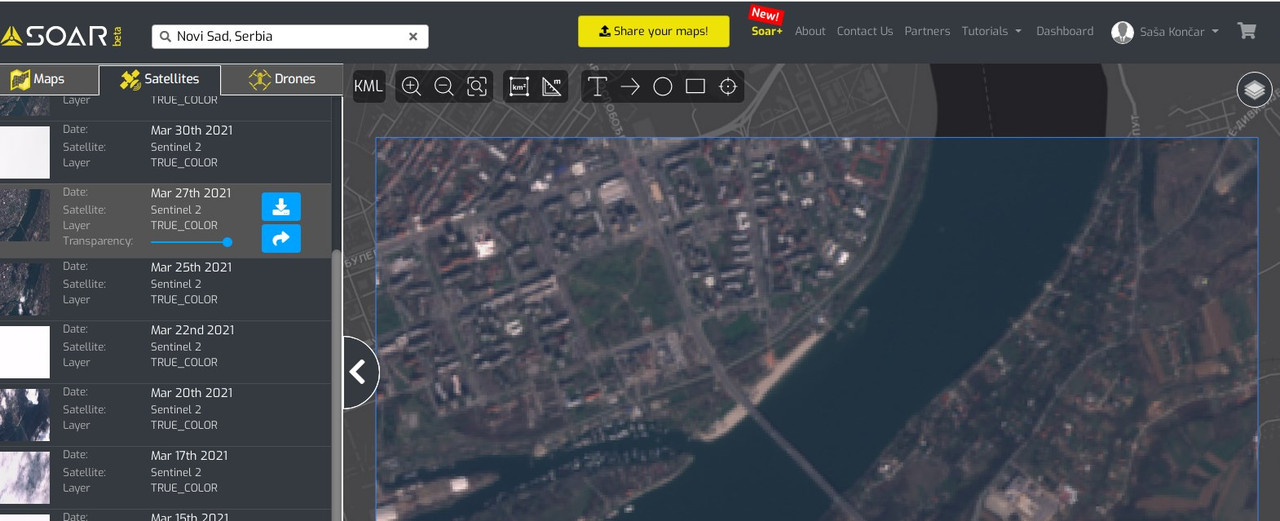Click the Mar 17th 2021 date text
This screenshot has width=1280, height=521.
(x=189, y=455)
